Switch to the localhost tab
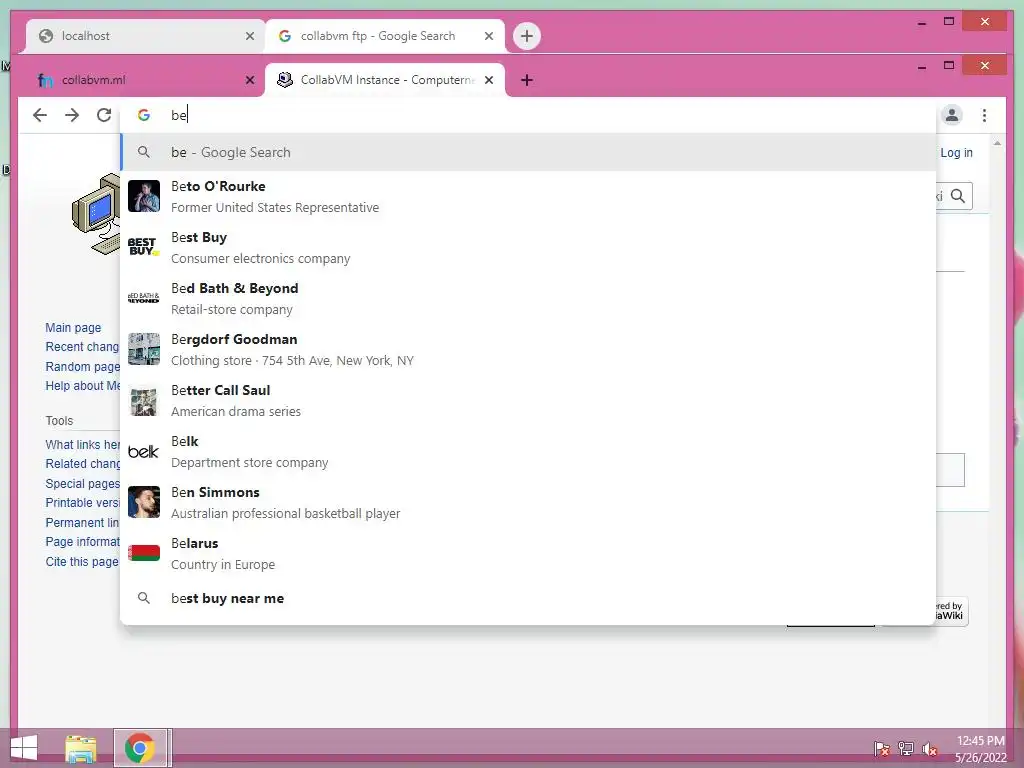 click(145, 36)
